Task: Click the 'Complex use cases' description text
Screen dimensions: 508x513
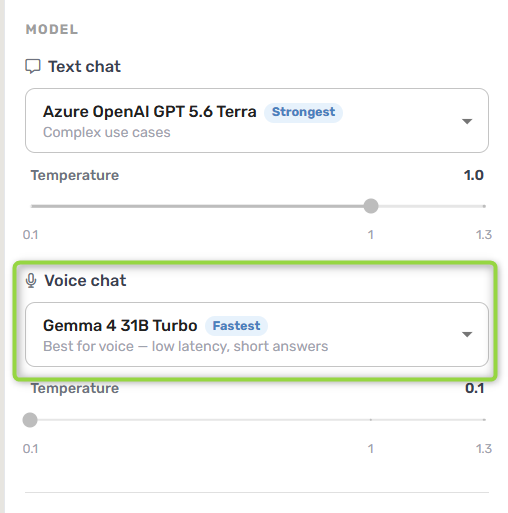Action: 107,133
